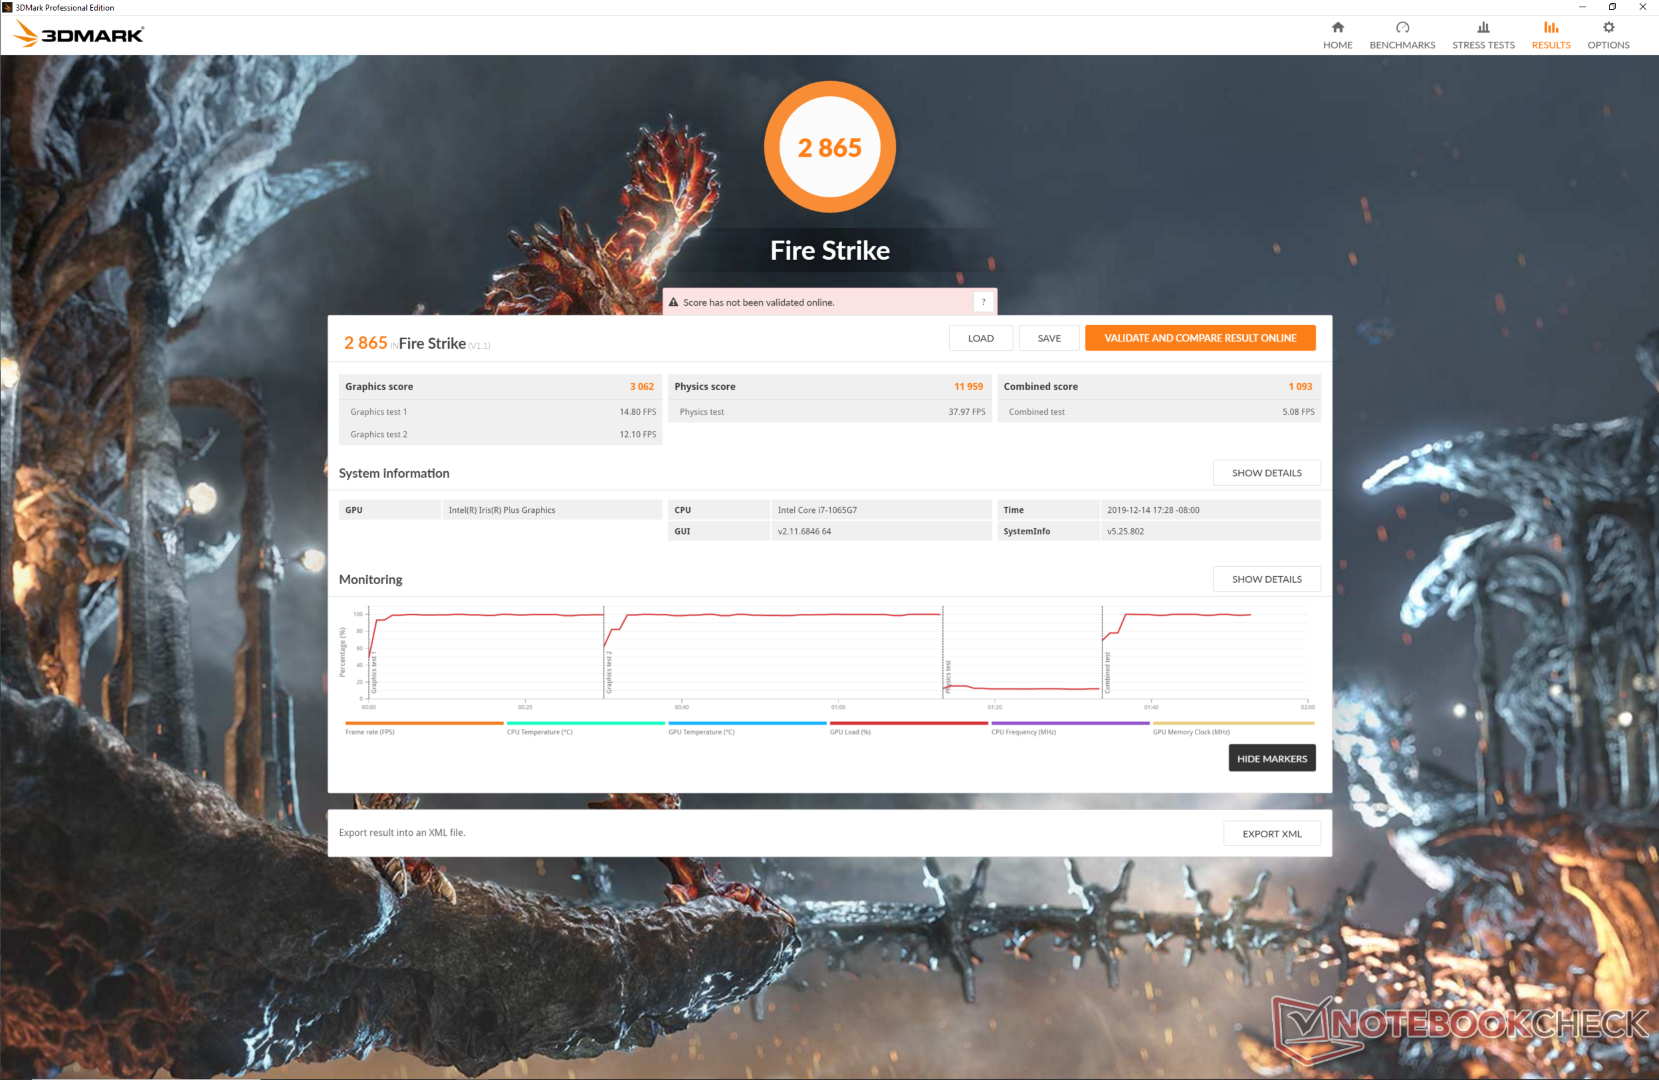Viewport: 1659px width, 1080px height.
Task: Minimize the 3DMark window
Action: point(1582,7)
